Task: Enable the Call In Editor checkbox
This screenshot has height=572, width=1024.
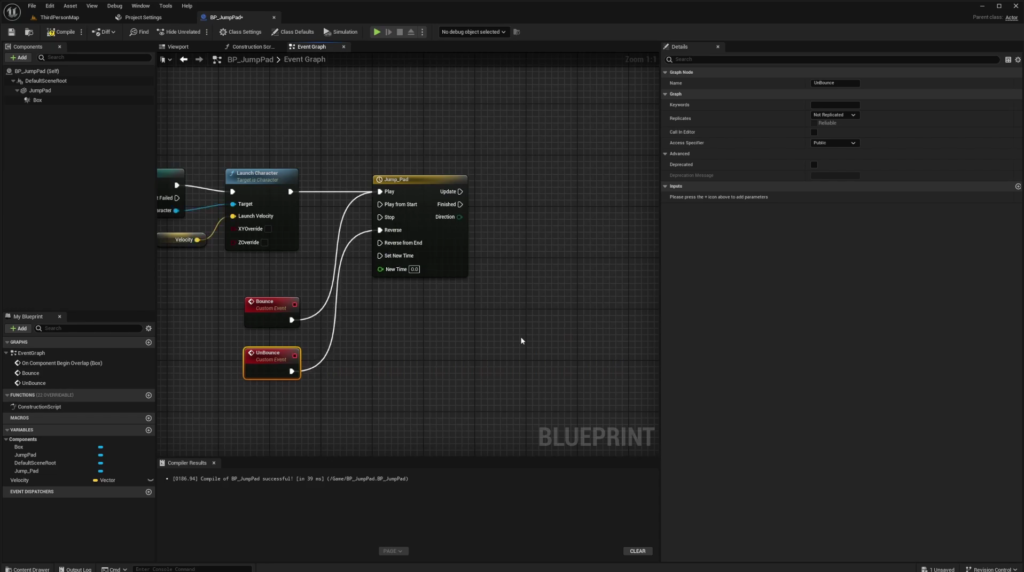Action: [814, 132]
